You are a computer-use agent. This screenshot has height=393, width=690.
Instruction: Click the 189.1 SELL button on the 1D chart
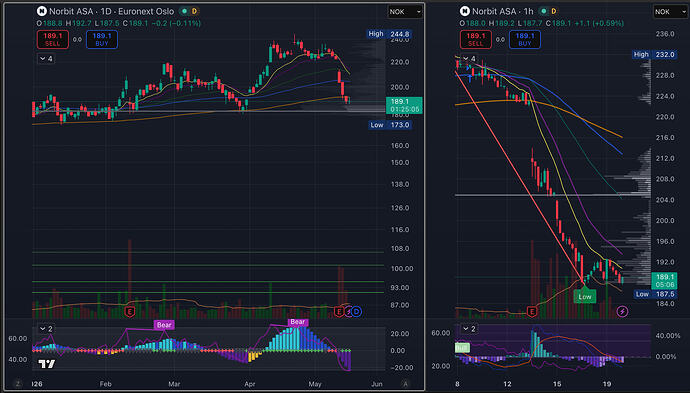point(53,39)
